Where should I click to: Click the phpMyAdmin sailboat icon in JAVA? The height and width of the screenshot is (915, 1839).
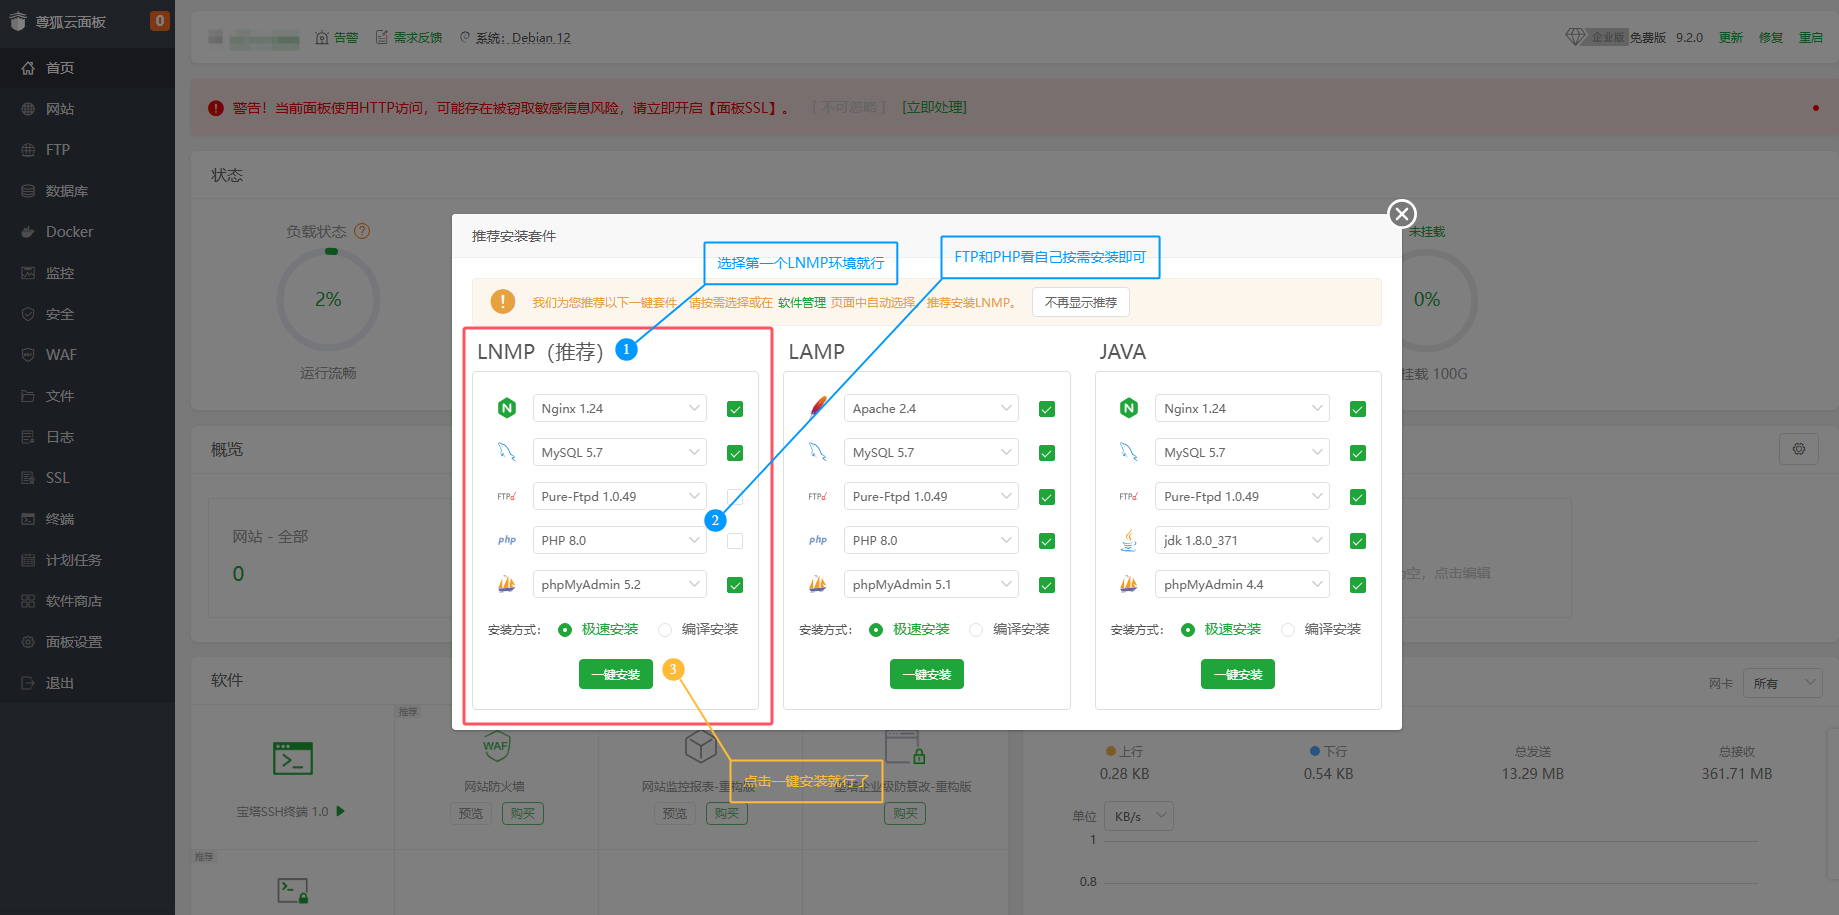[1129, 584]
